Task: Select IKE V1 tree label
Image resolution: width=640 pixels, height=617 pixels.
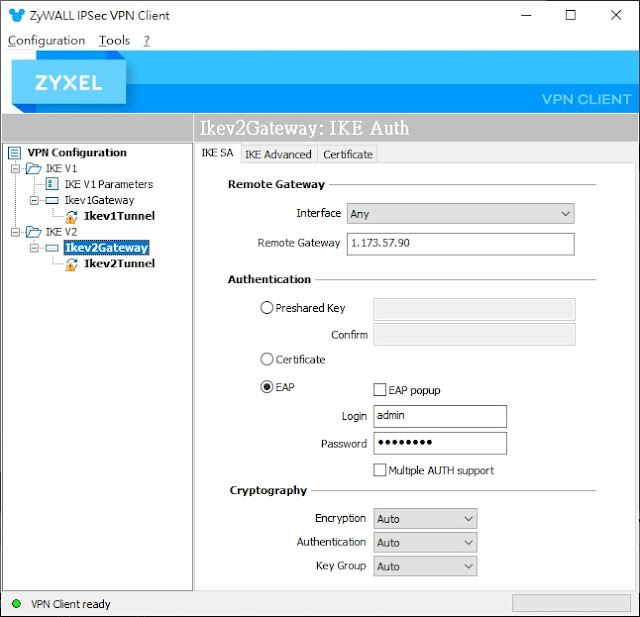Action: pos(61,169)
